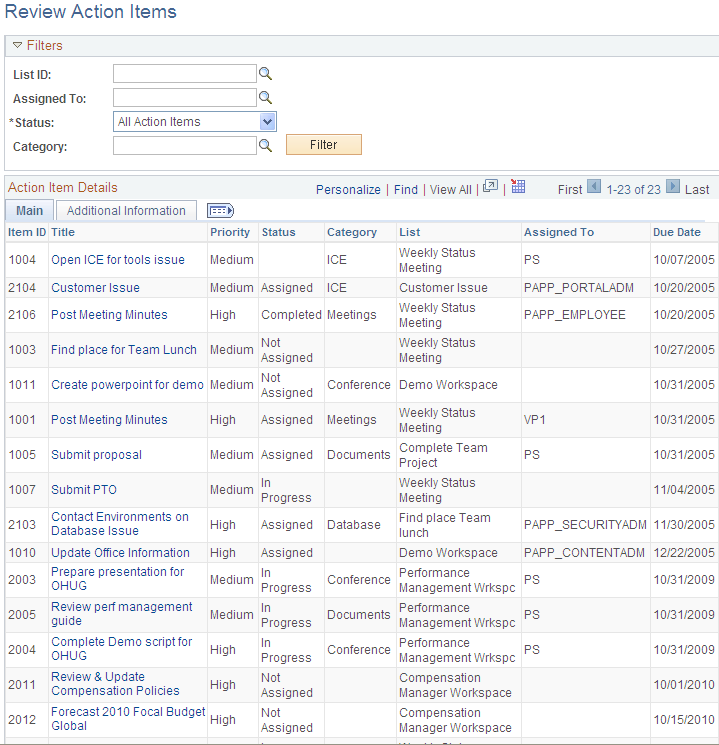This screenshot has width=719, height=745.
Task: Sort by Title column header
Action: (x=63, y=232)
